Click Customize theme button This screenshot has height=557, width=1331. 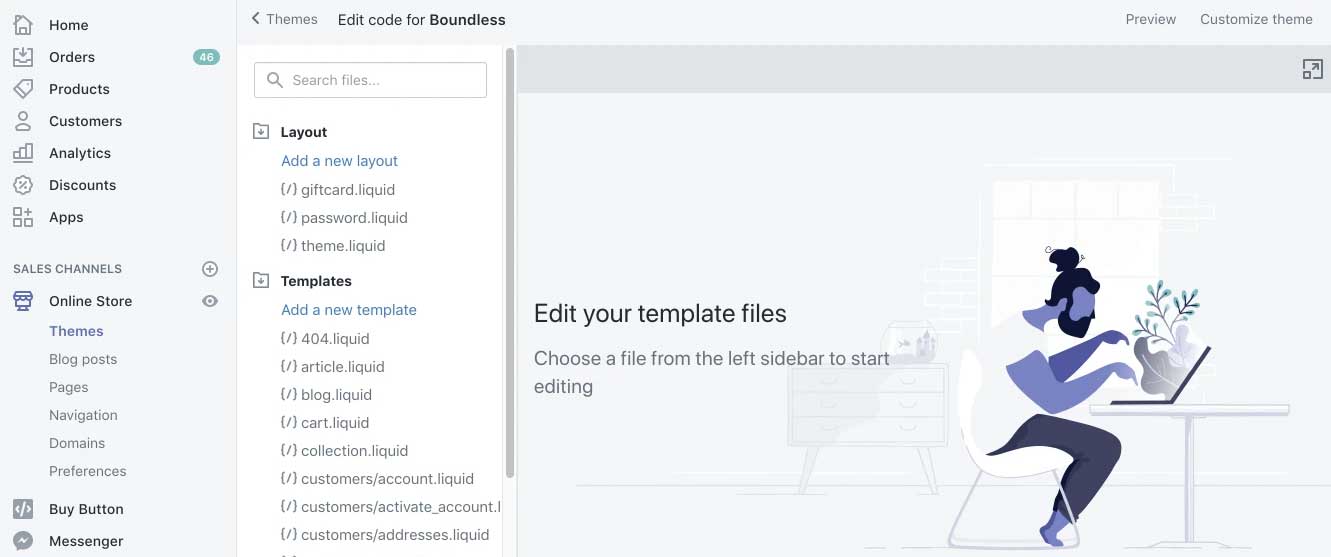pyautogui.click(x=1256, y=19)
